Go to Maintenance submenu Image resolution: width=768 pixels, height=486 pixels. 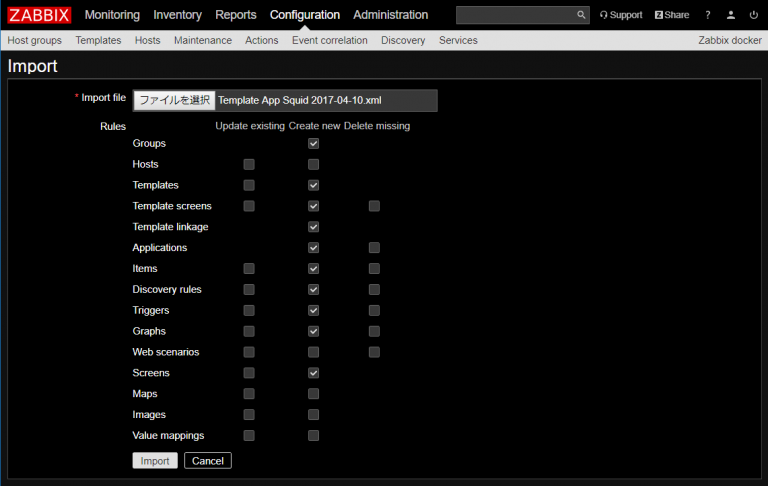coord(203,41)
